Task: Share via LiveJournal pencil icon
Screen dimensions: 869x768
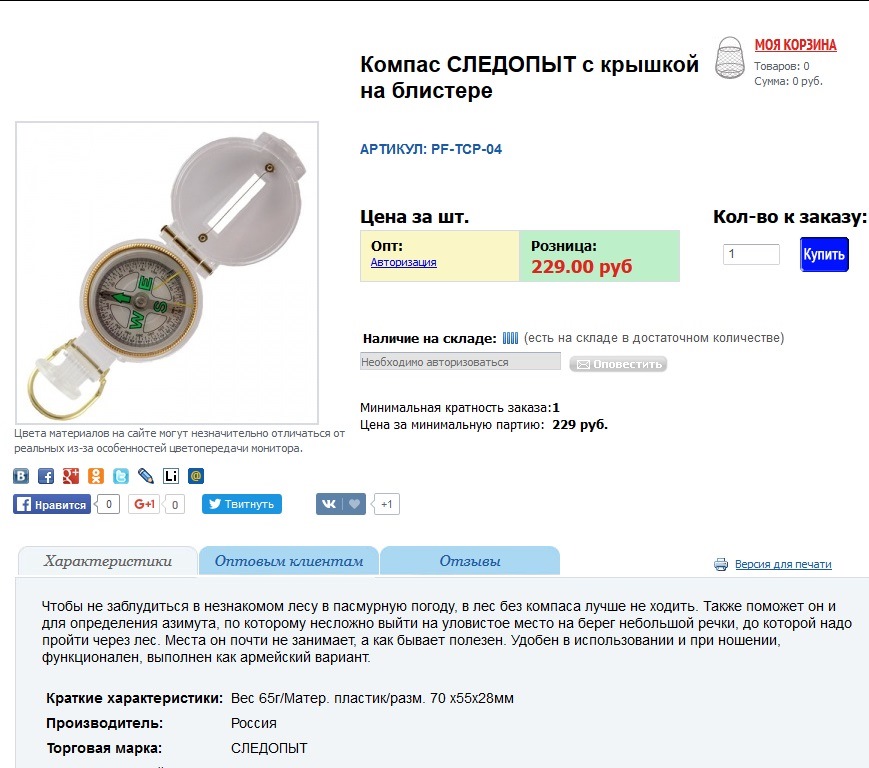Action: 146,476
